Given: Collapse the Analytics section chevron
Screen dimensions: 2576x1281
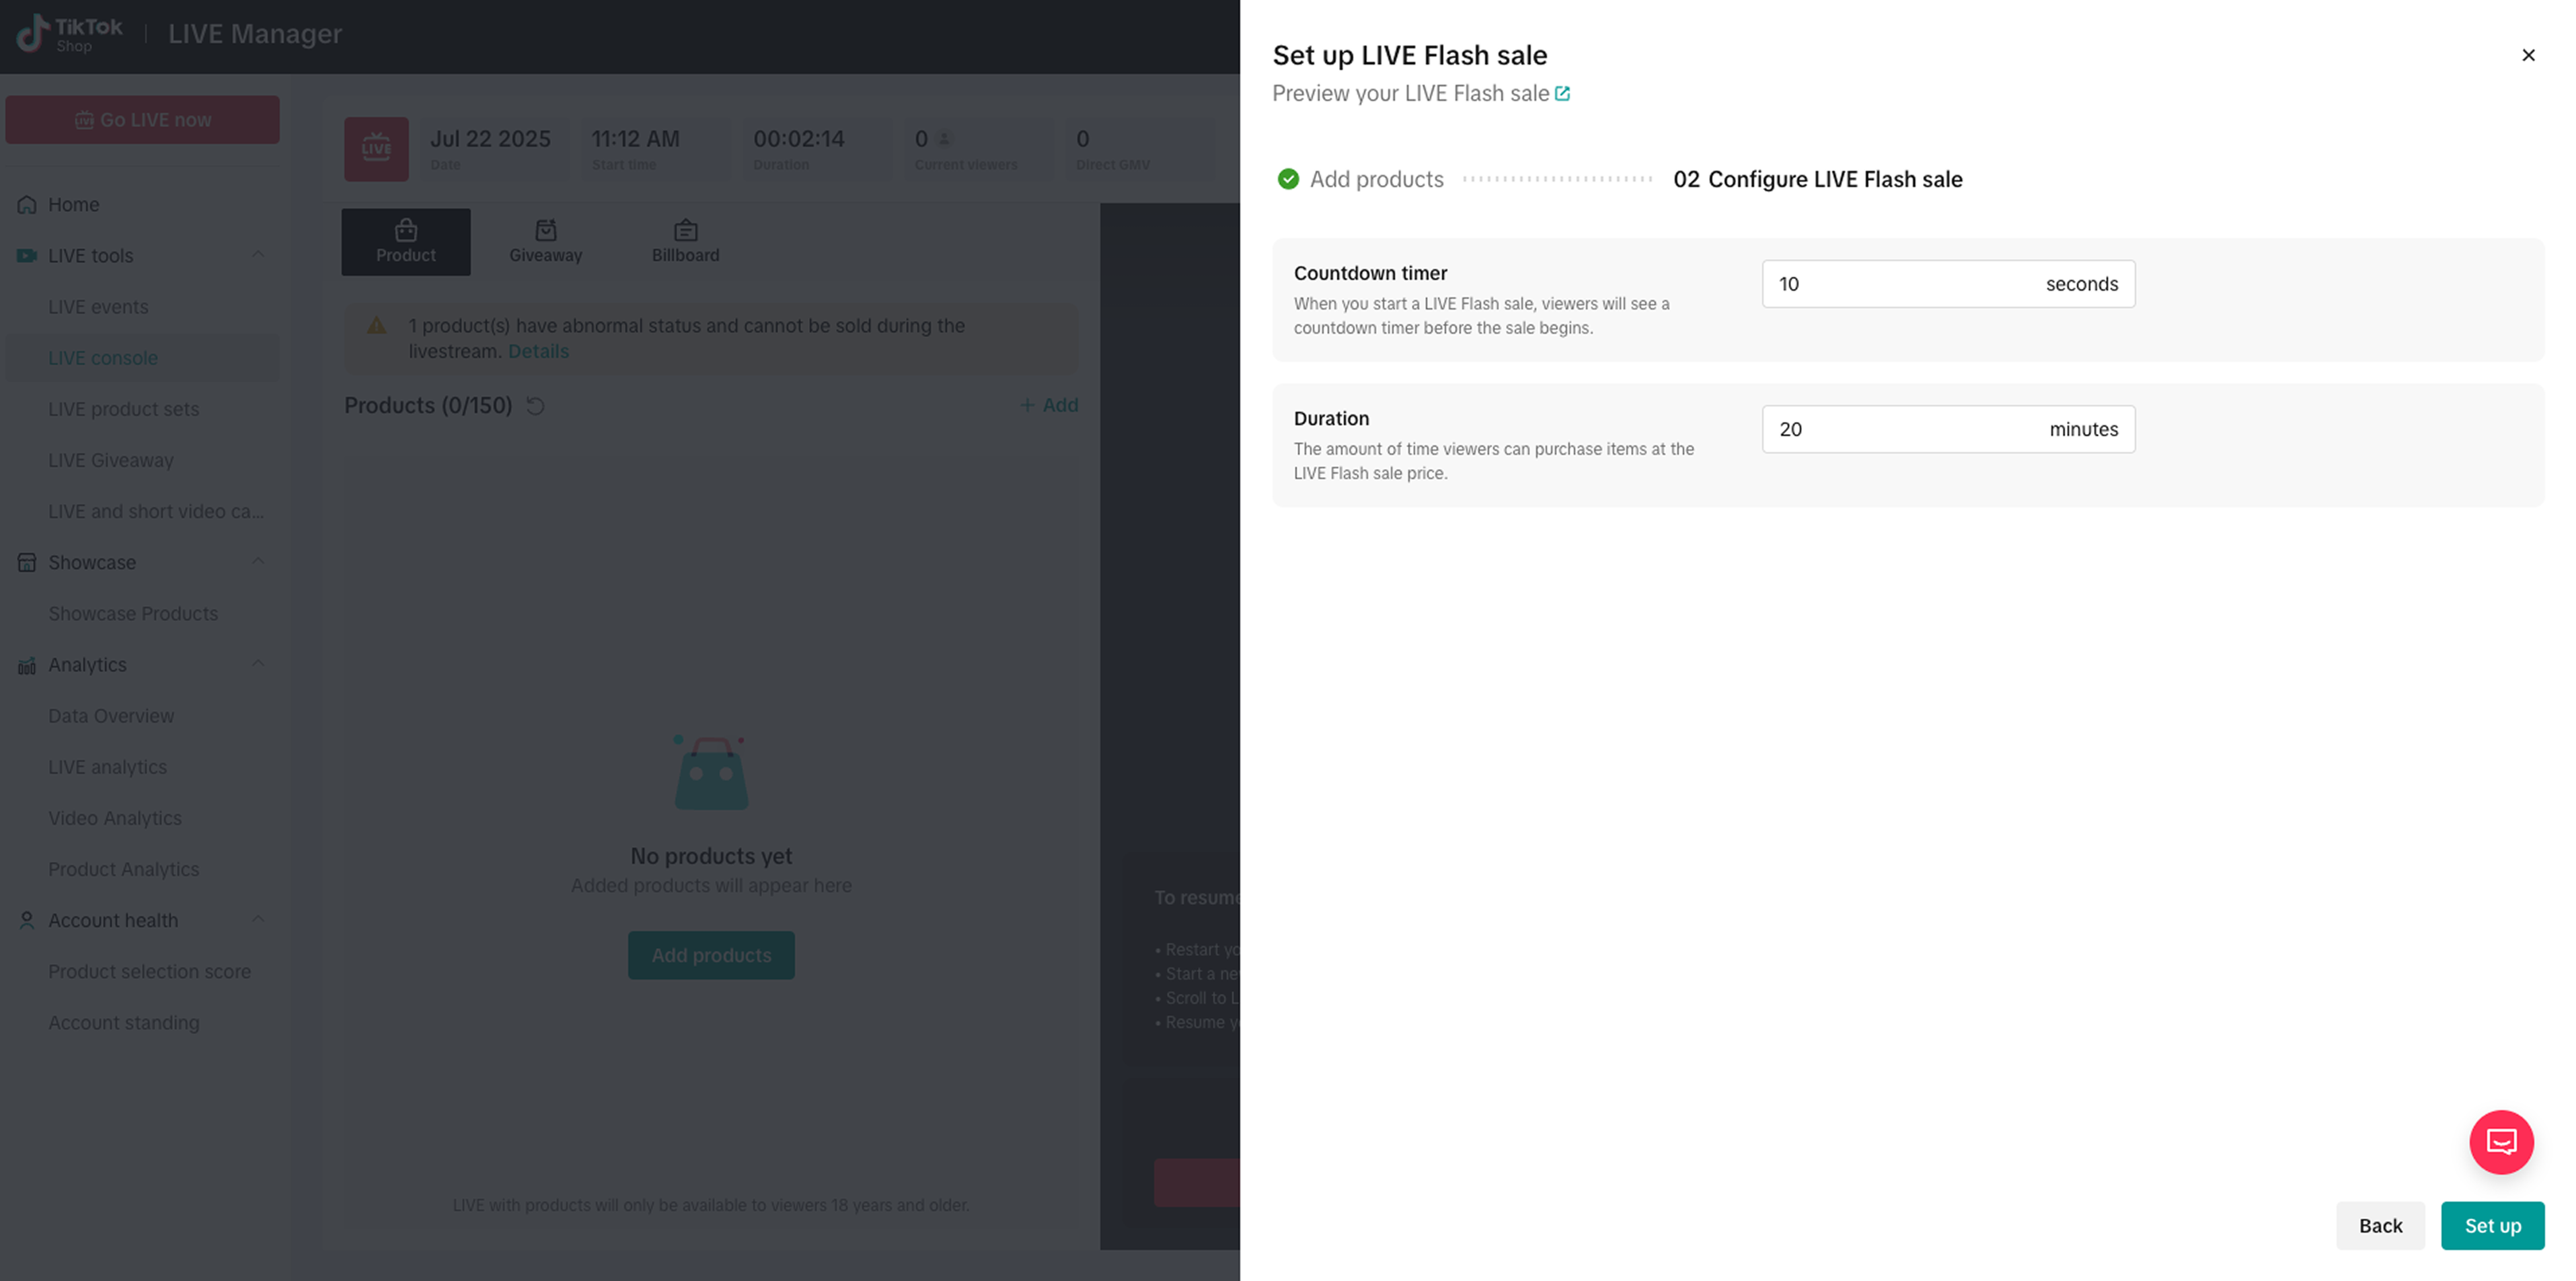Looking at the screenshot, I should coord(258,664).
